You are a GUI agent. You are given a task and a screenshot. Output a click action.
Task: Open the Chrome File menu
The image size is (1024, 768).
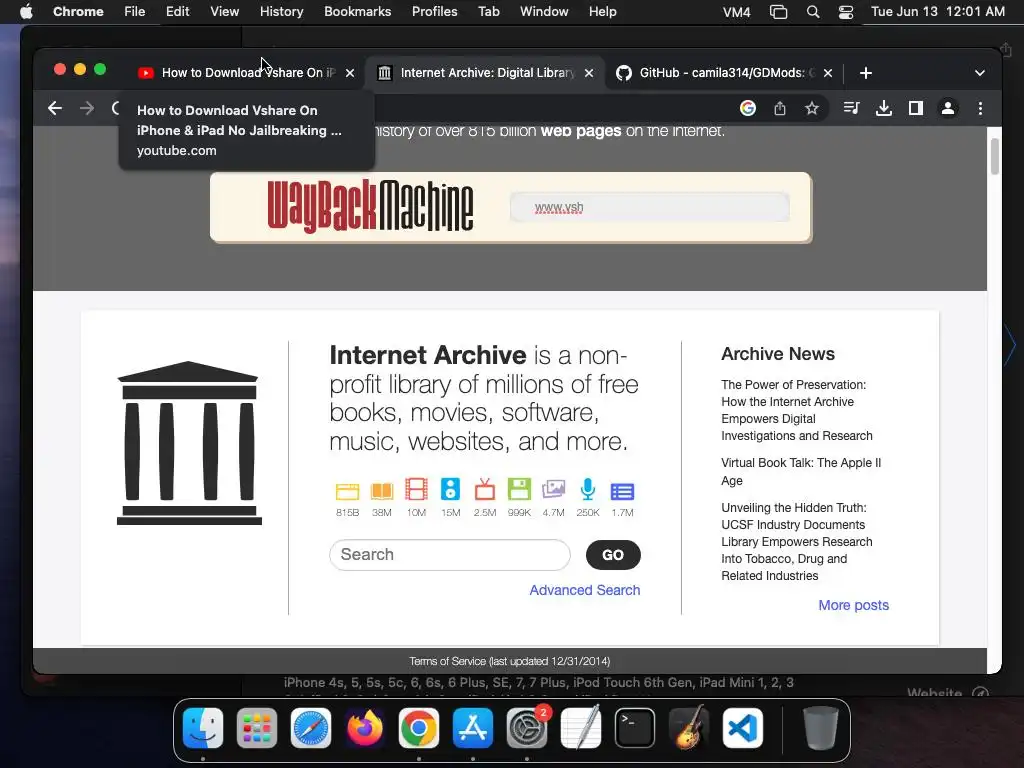pos(135,11)
